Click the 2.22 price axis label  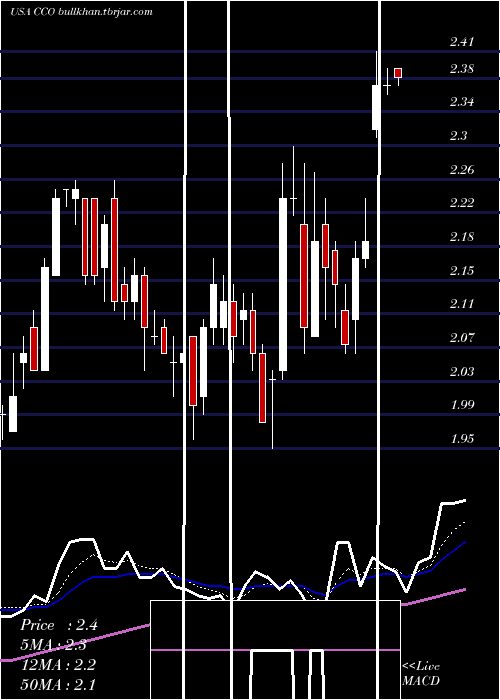coord(462,203)
